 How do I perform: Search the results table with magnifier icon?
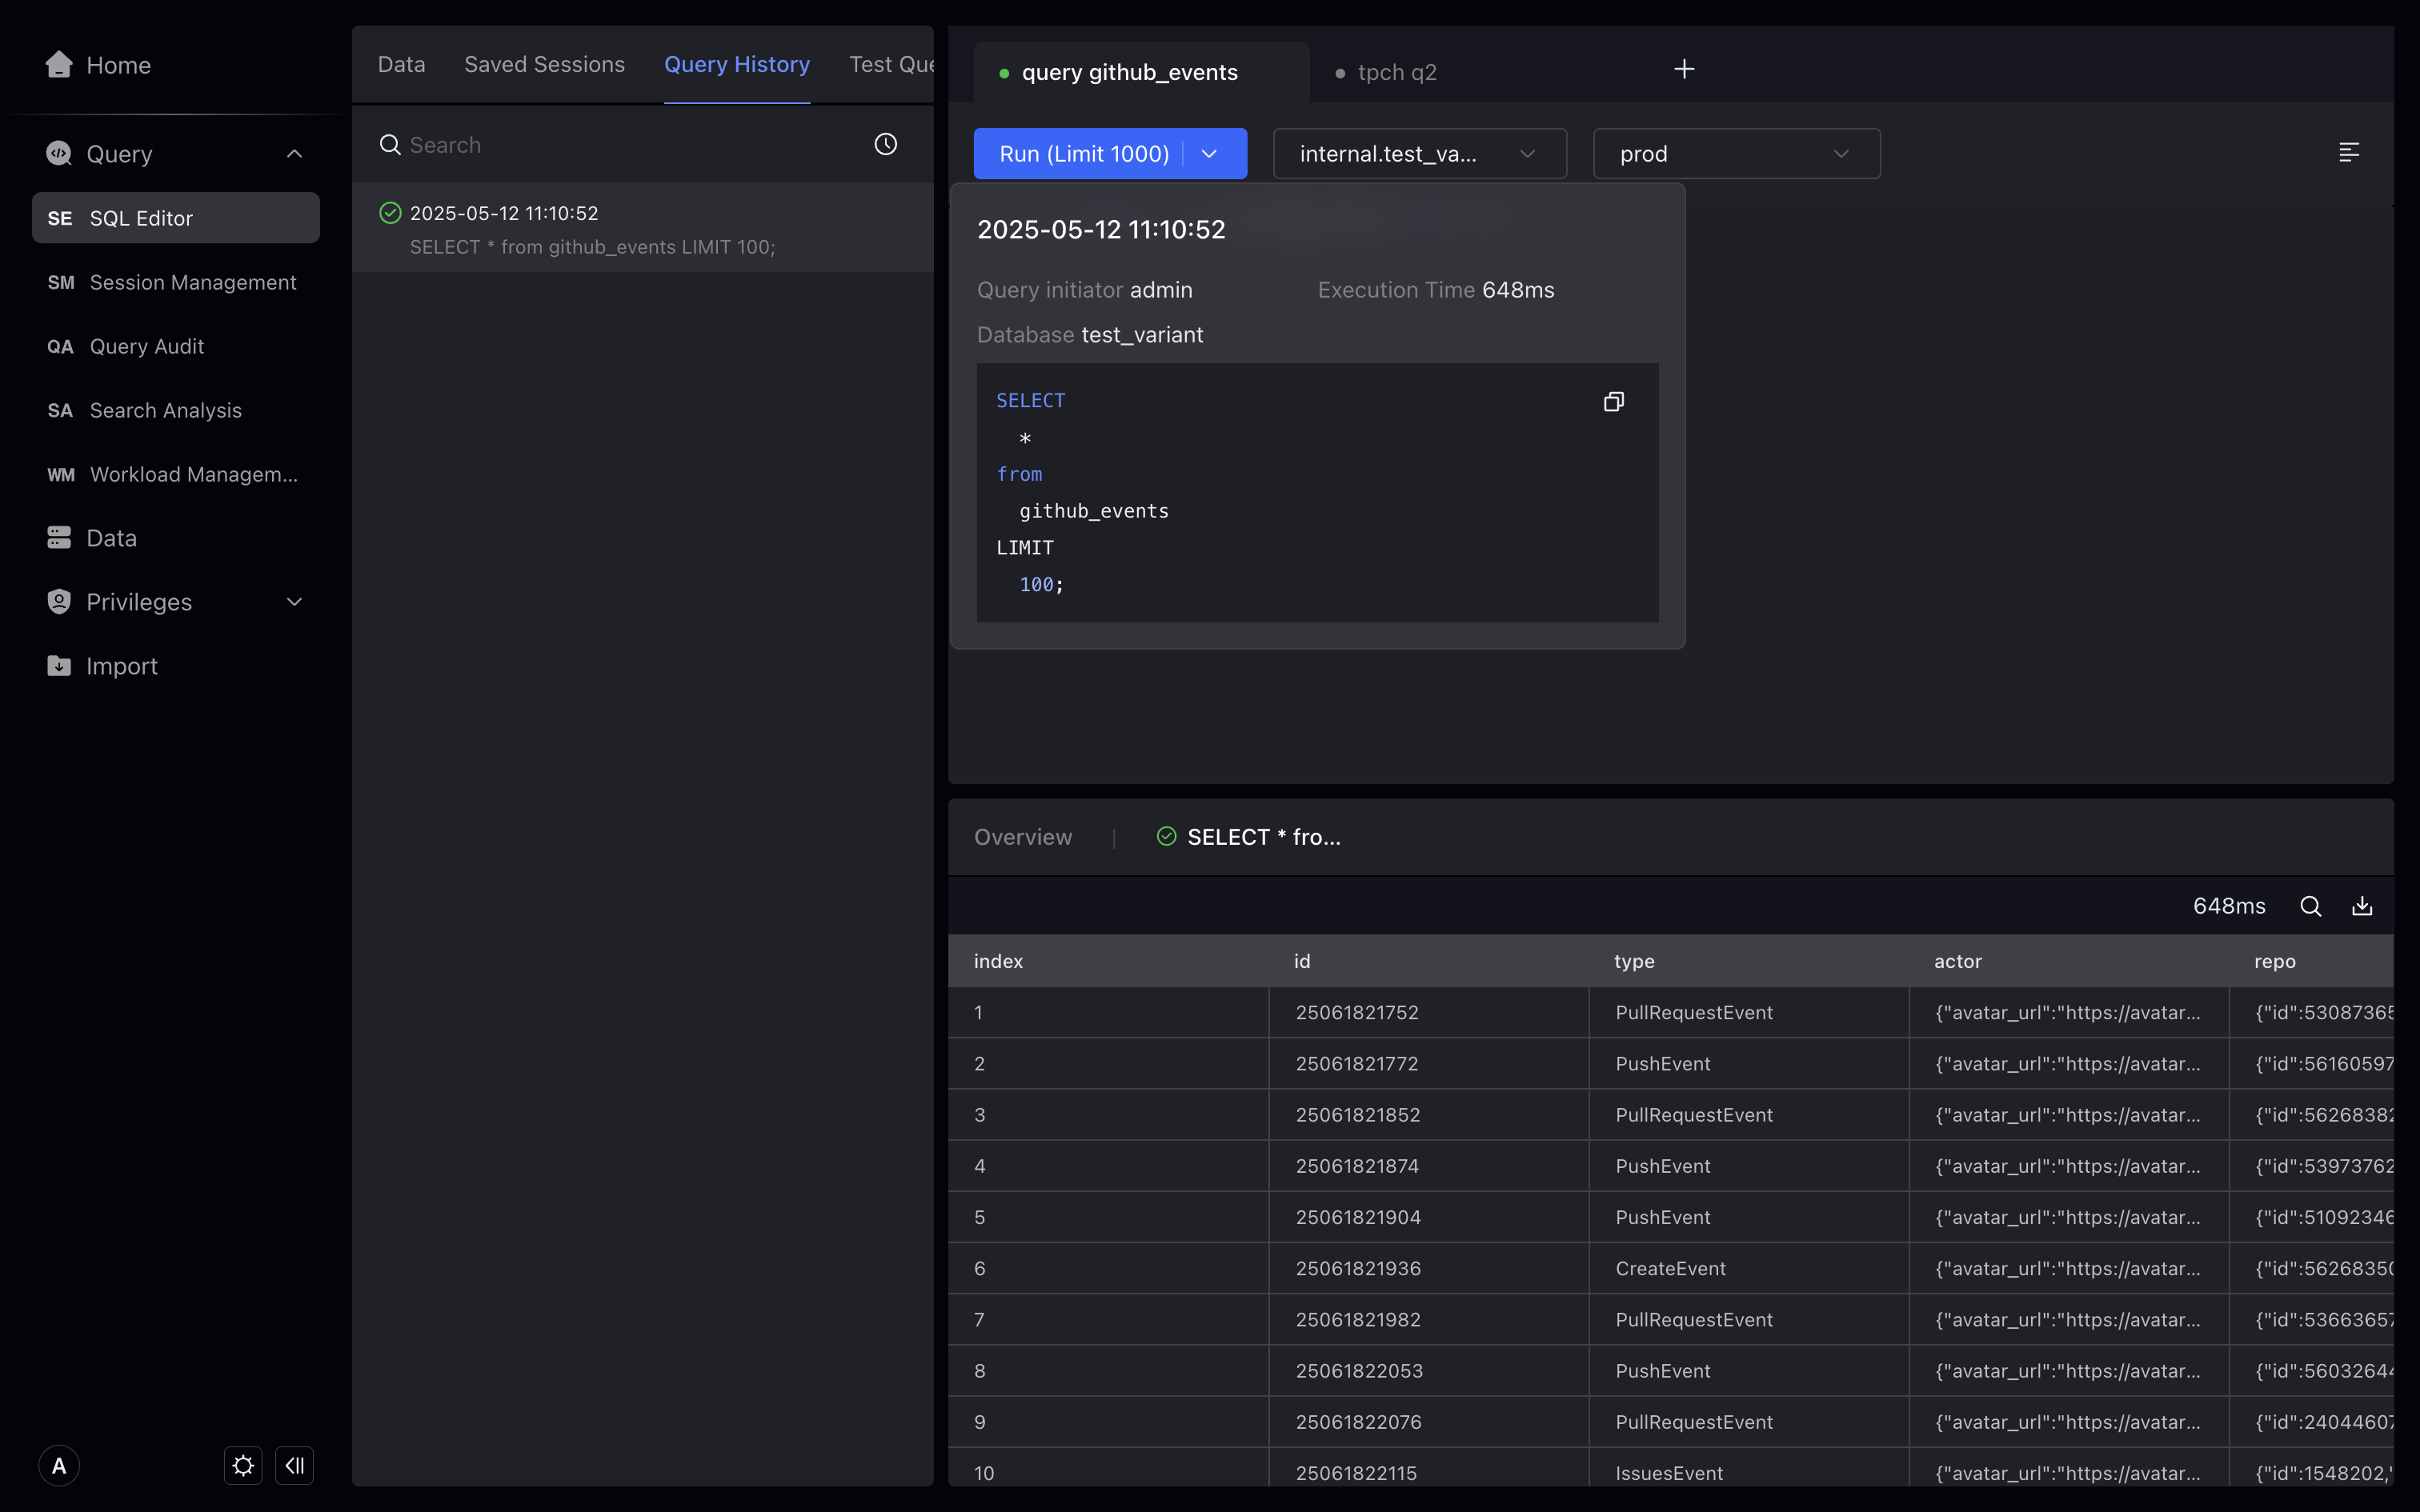pos(2310,906)
